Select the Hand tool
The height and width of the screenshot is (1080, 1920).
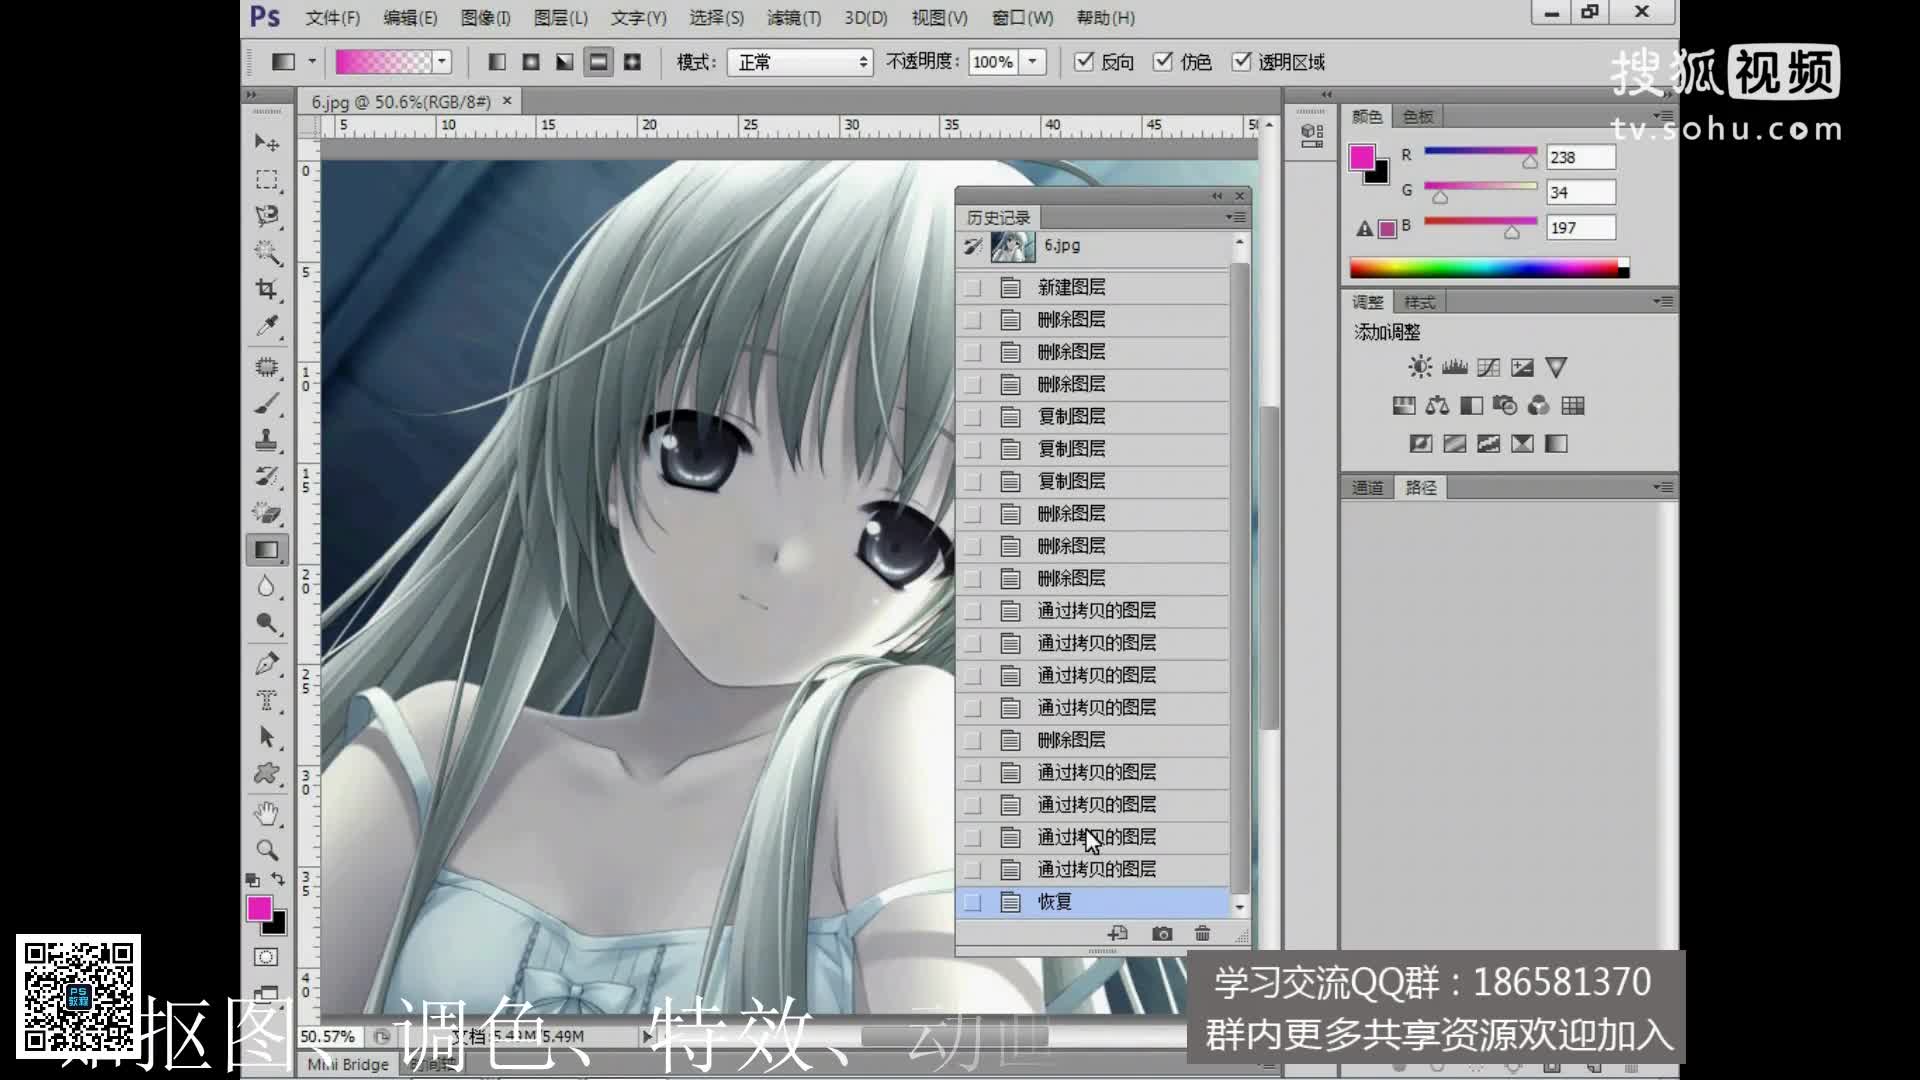pyautogui.click(x=266, y=814)
